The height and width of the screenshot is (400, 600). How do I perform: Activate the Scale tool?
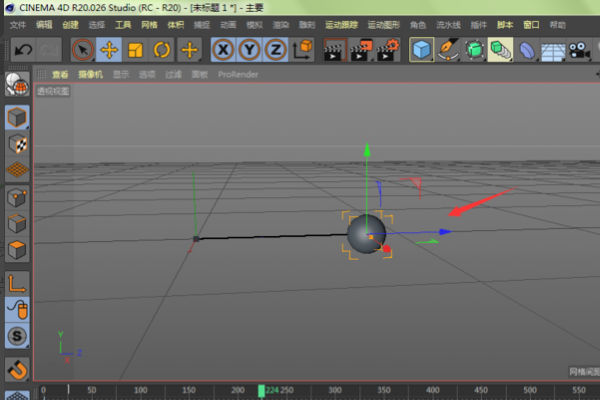[x=135, y=49]
